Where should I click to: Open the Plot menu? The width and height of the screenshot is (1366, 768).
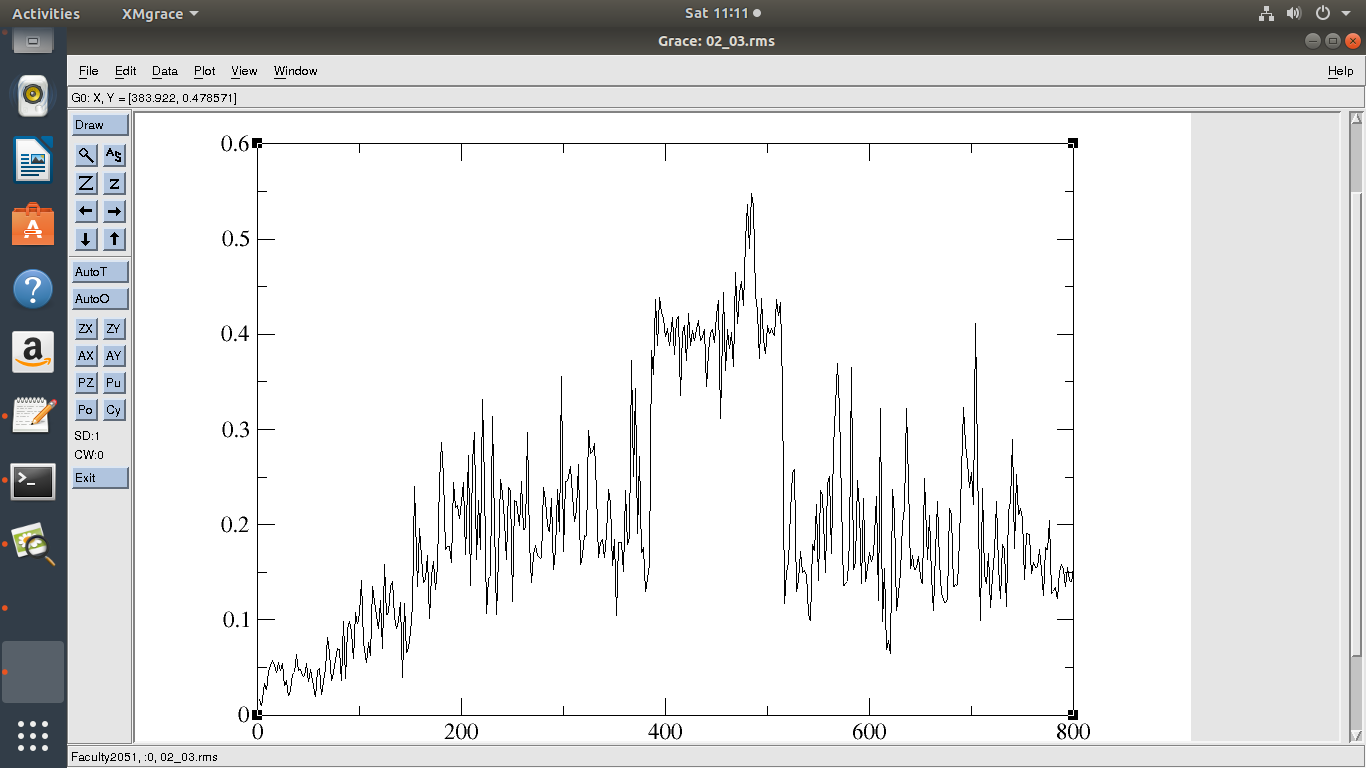204,71
